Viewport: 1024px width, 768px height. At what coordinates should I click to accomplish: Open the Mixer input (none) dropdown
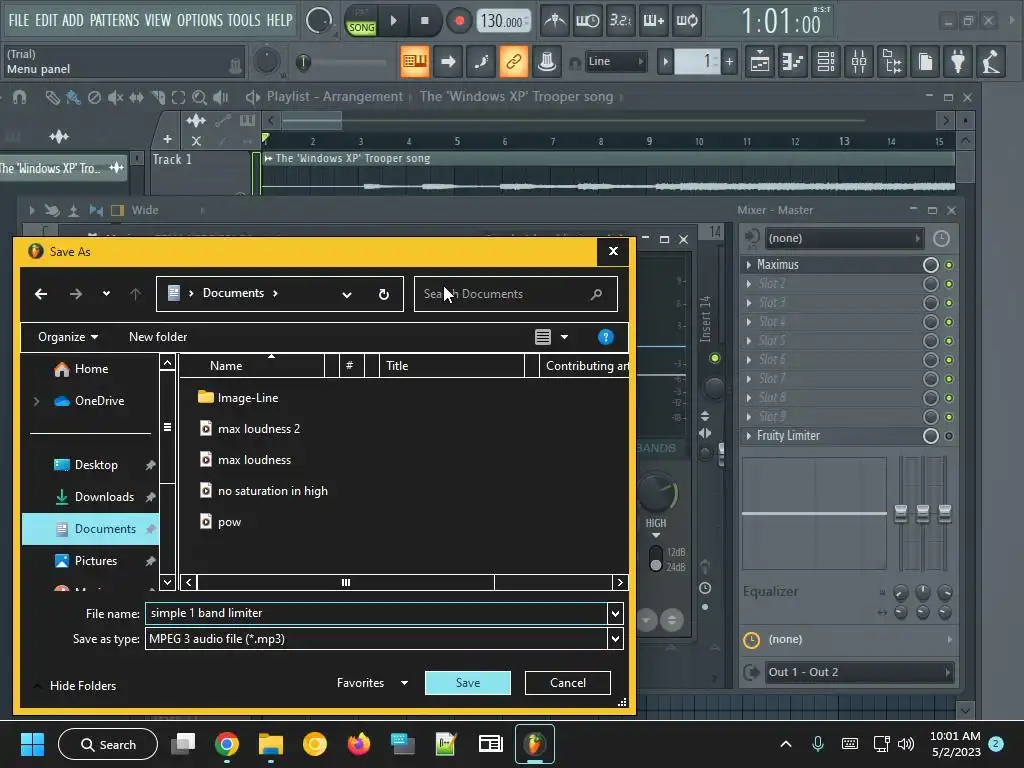tap(843, 238)
